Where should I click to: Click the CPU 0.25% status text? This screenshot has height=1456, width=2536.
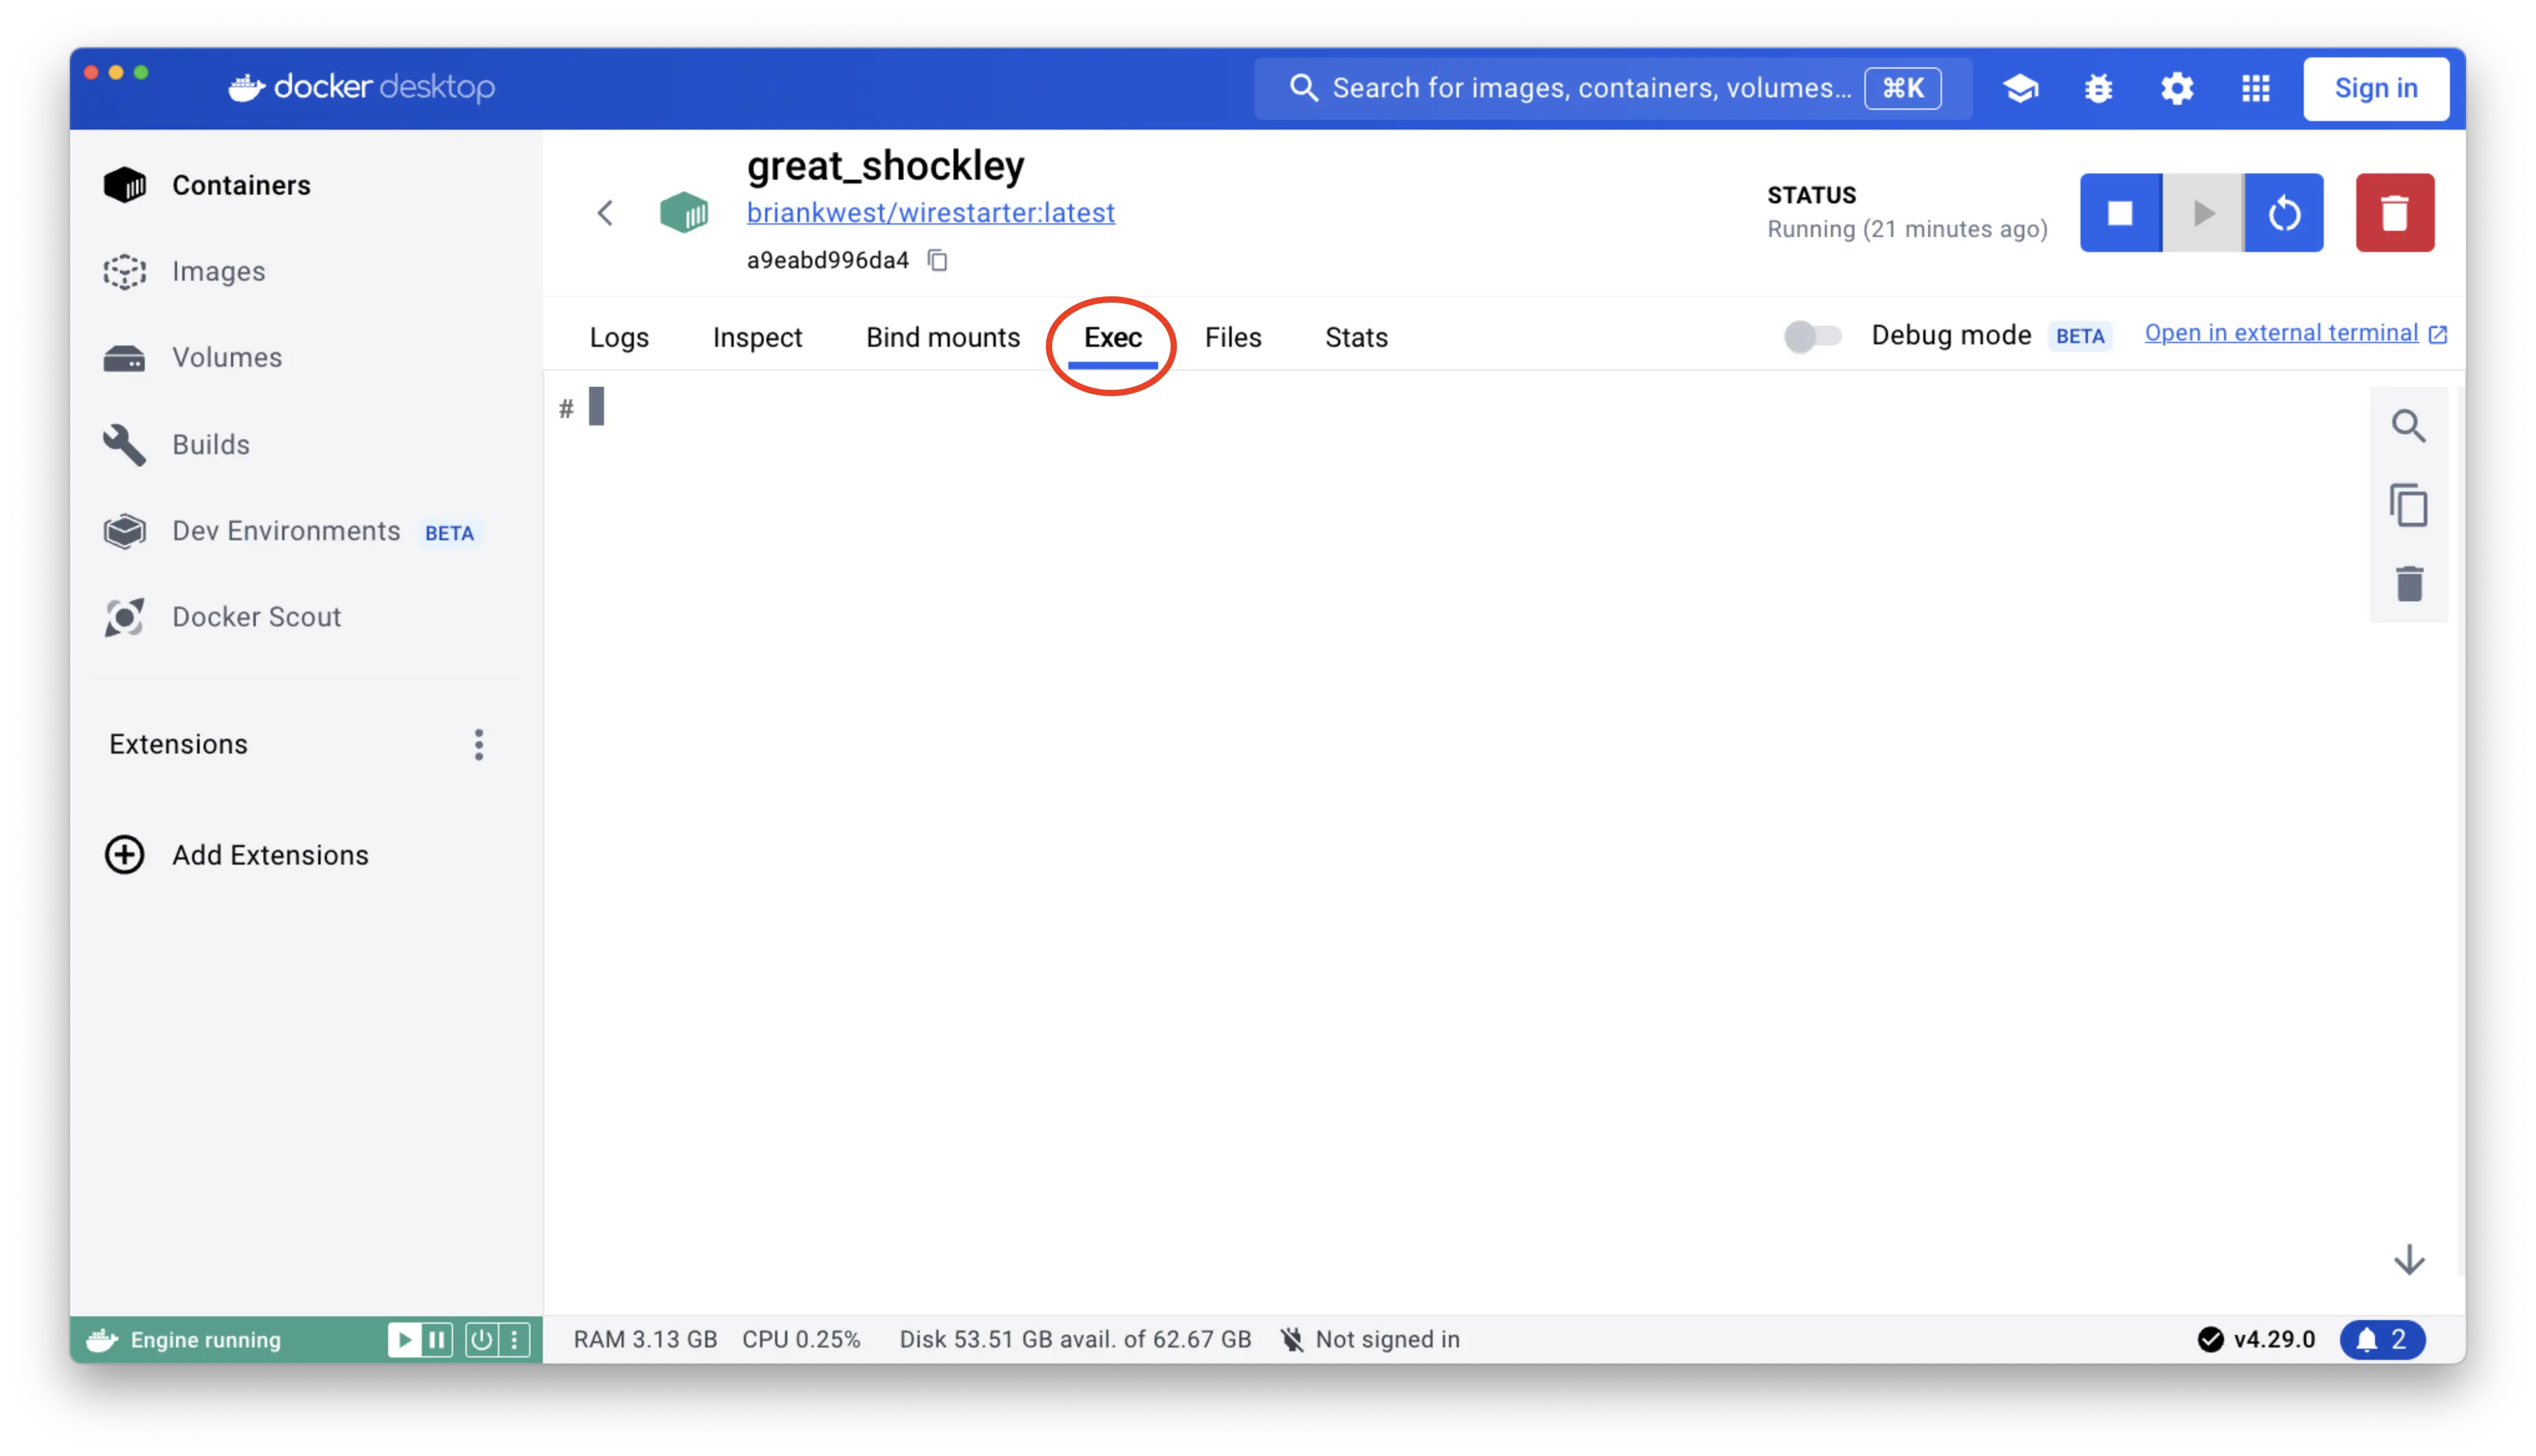pyautogui.click(x=801, y=1339)
